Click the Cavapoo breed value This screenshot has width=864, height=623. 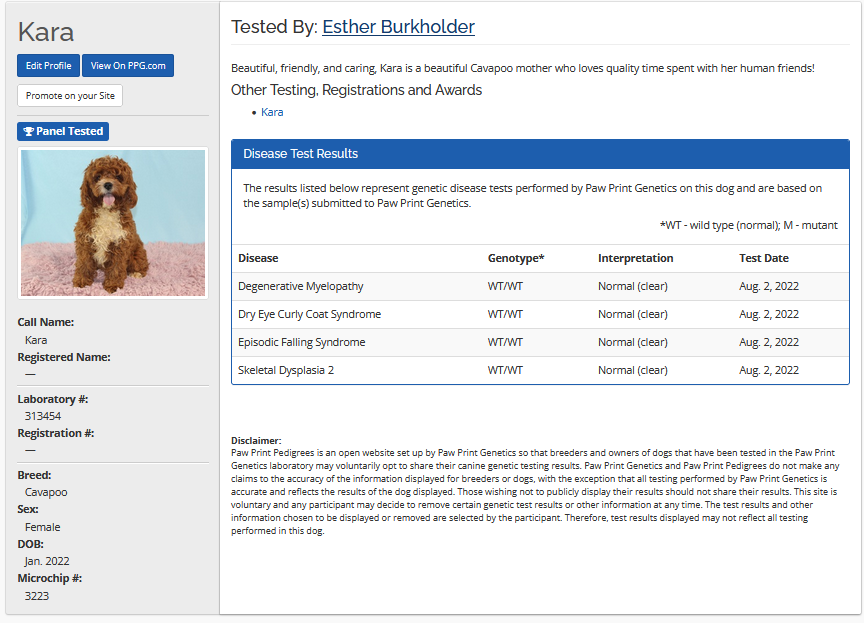(46, 492)
